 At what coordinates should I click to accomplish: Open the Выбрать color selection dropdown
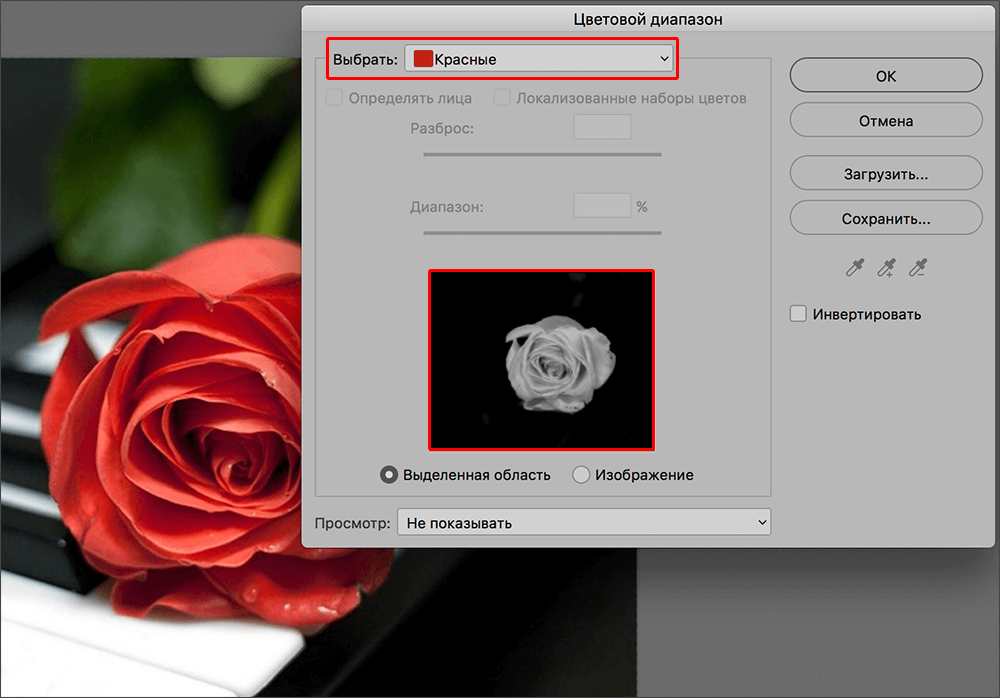pyautogui.click(x=540, y=58)
